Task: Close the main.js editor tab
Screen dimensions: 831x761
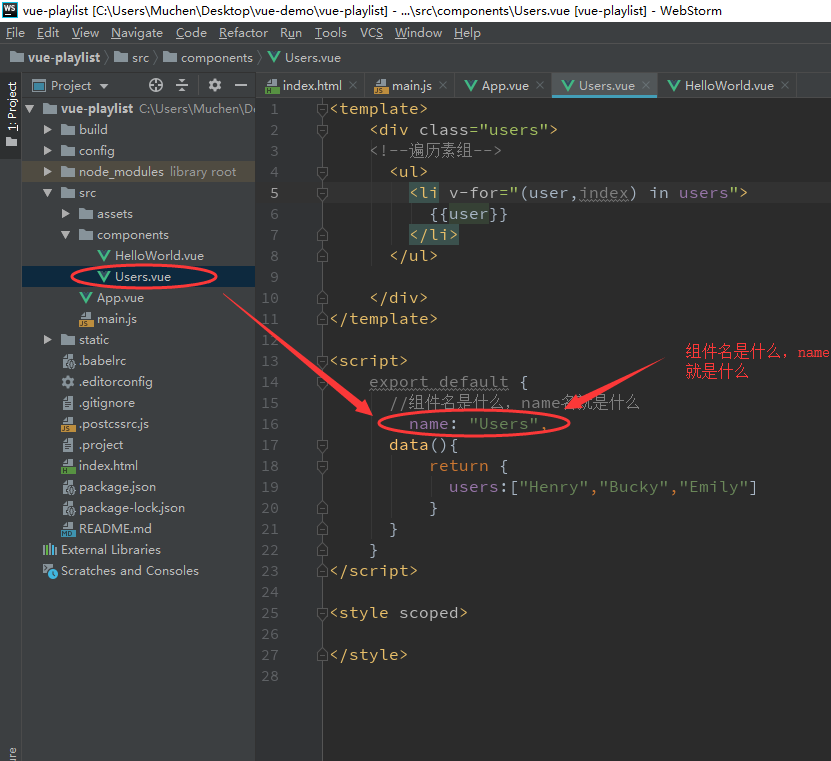Action: (443, 85)
